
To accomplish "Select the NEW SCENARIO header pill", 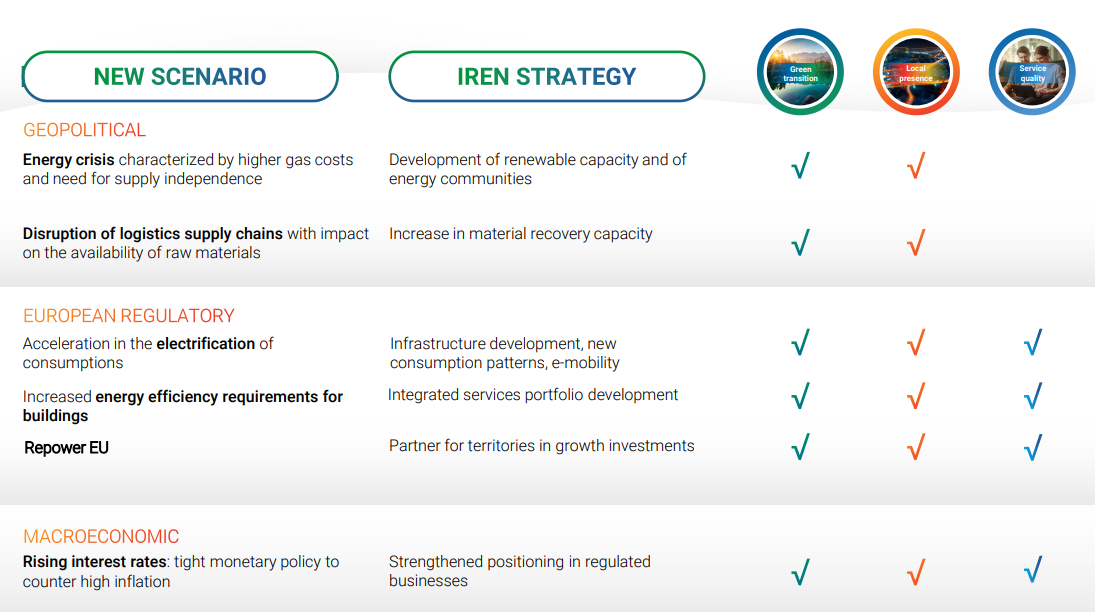I will [x=180, y=76].
